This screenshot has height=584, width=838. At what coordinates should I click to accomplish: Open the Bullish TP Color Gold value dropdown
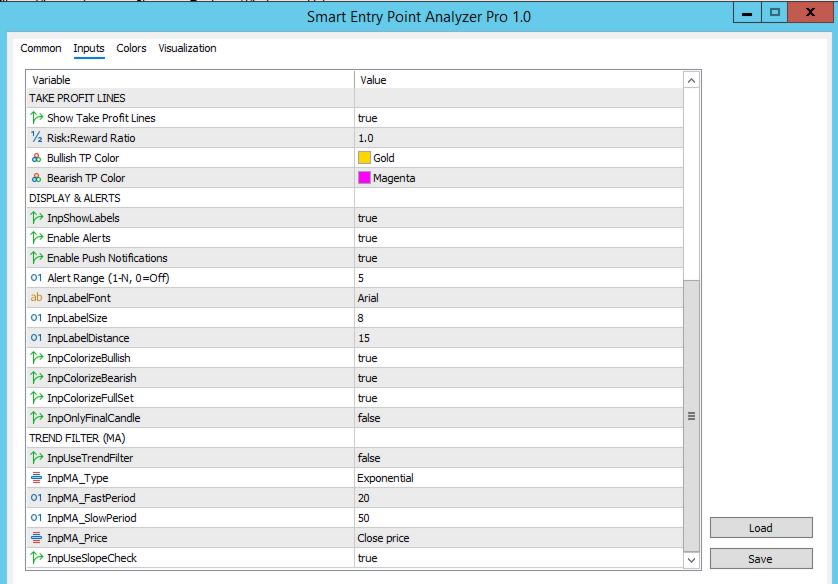518,158
